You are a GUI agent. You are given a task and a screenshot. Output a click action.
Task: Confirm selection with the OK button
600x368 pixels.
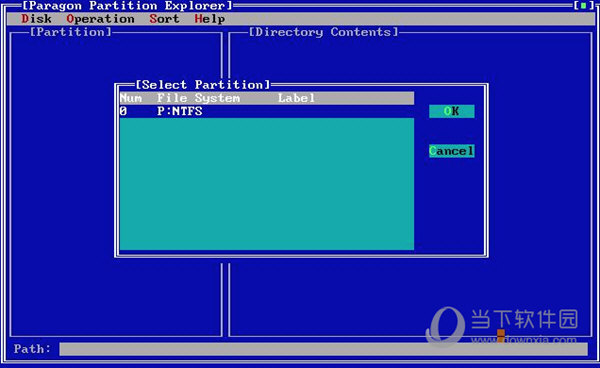[452, 111]
